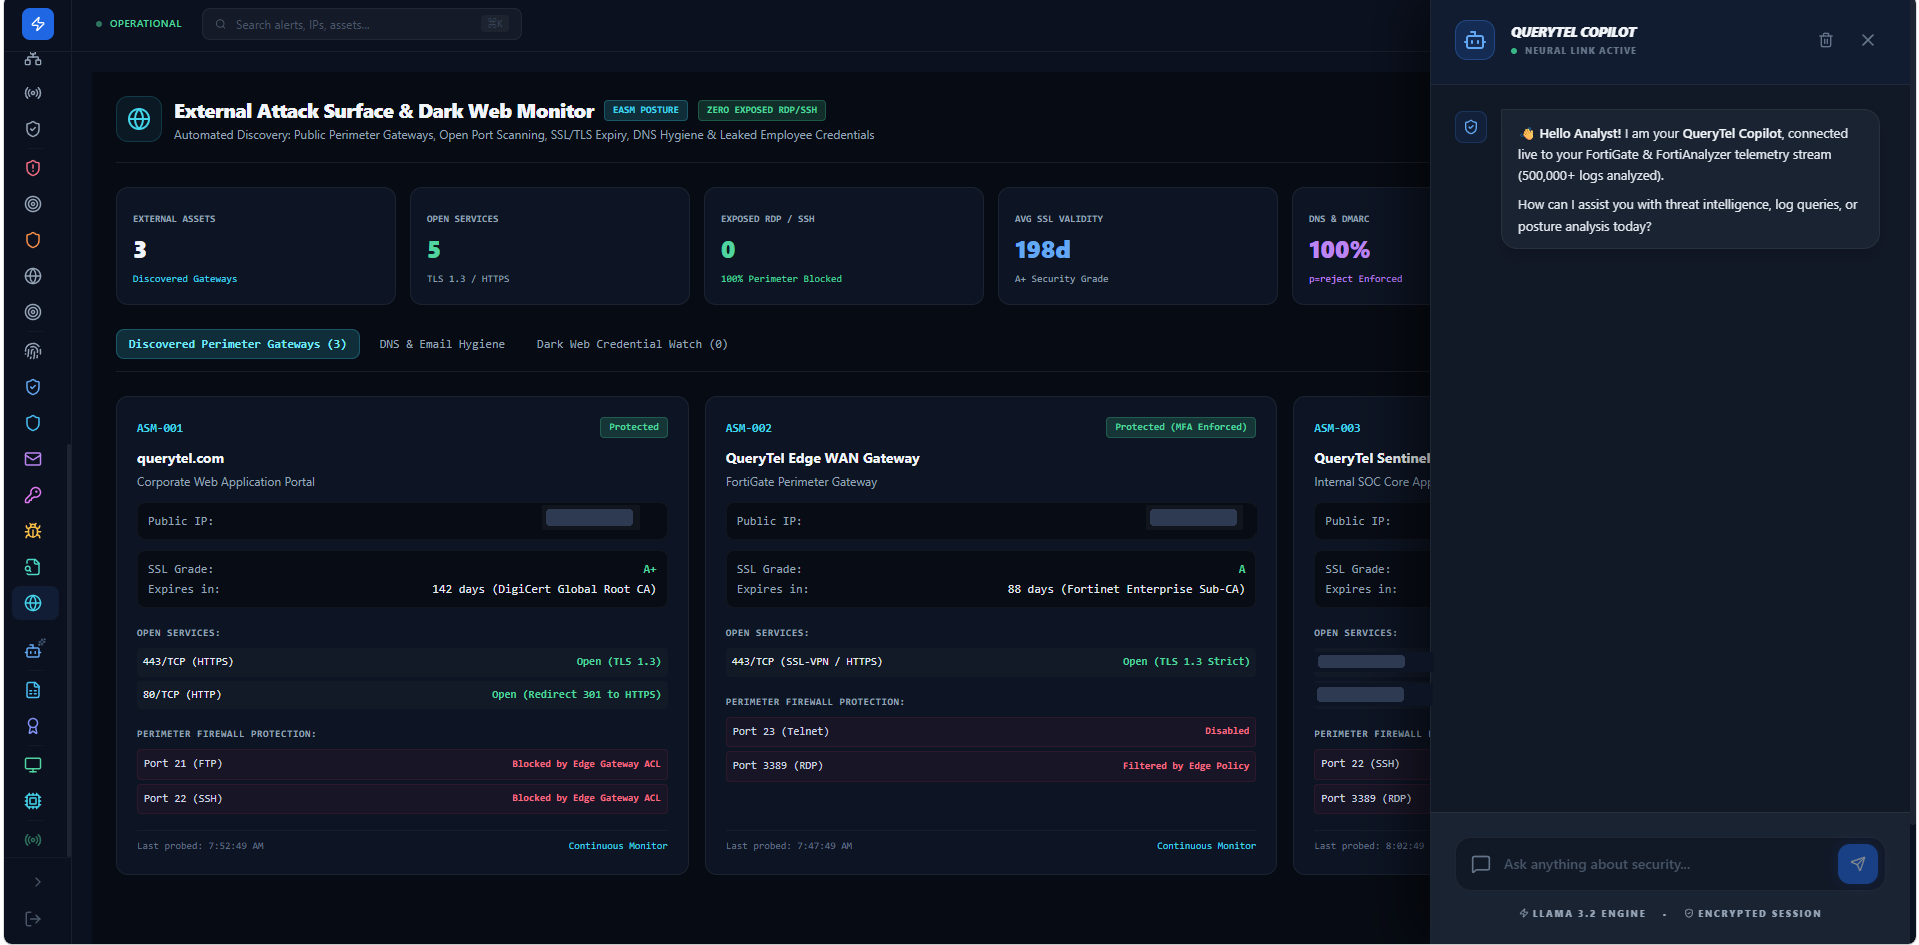The image size is (1919, 945).
Task: Open the award ribbon sidebar icon
Action: [x=33, y=726]
